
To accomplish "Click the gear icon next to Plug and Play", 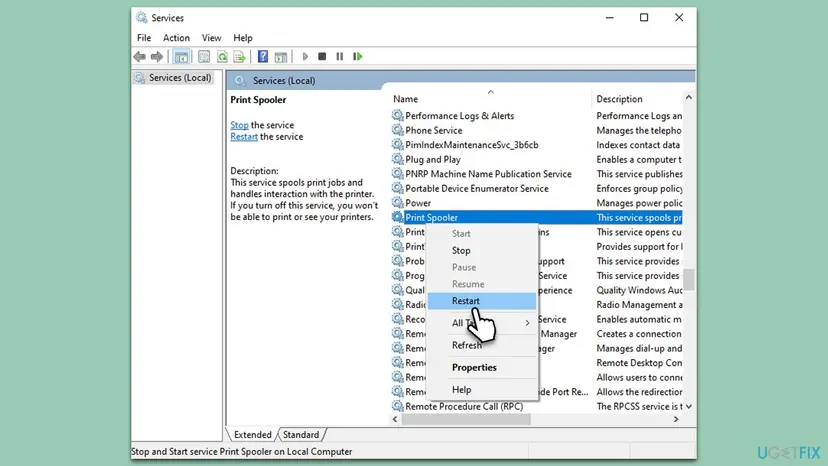I will [x=397, y=159].
